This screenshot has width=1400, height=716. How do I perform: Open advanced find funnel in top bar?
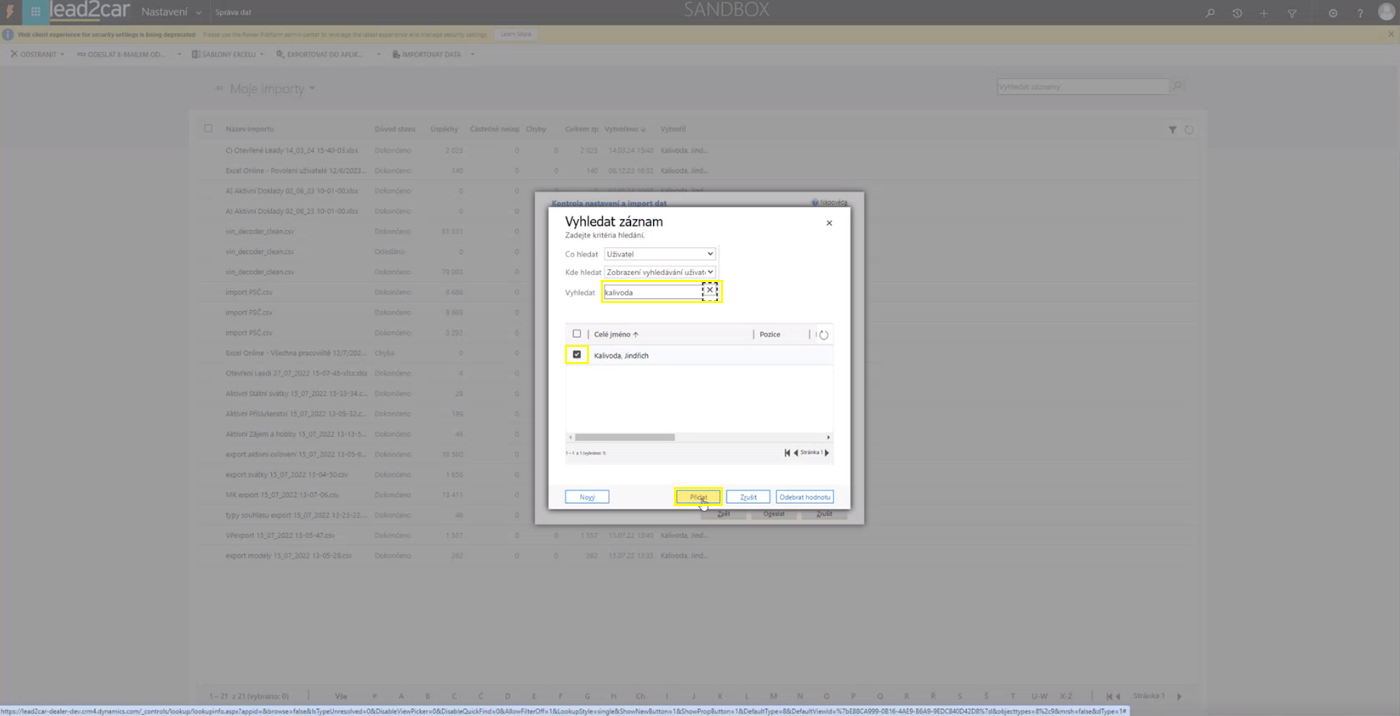click(1292, 13)
